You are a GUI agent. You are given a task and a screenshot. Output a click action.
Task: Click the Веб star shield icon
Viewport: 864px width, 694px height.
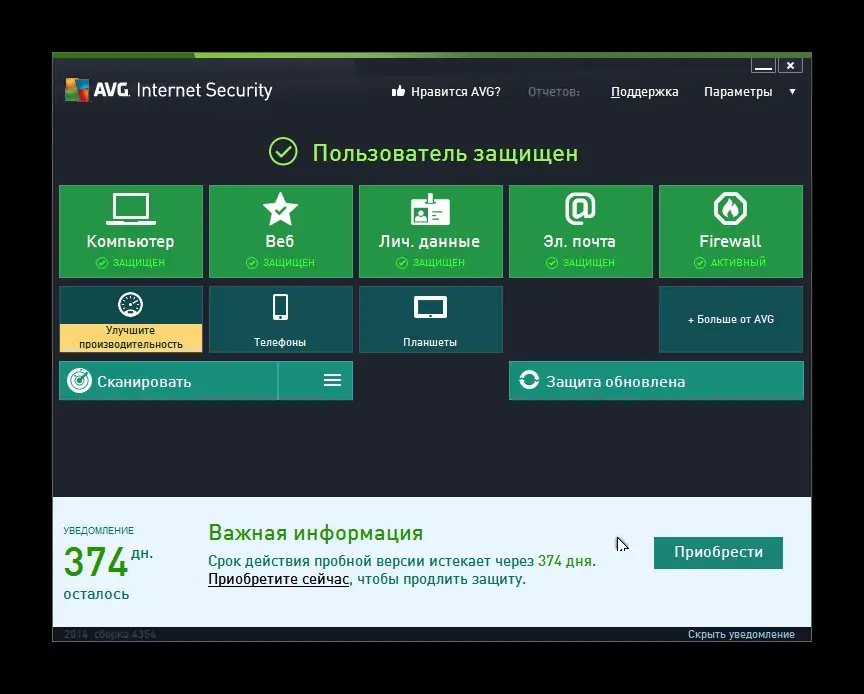click(280, 209)
